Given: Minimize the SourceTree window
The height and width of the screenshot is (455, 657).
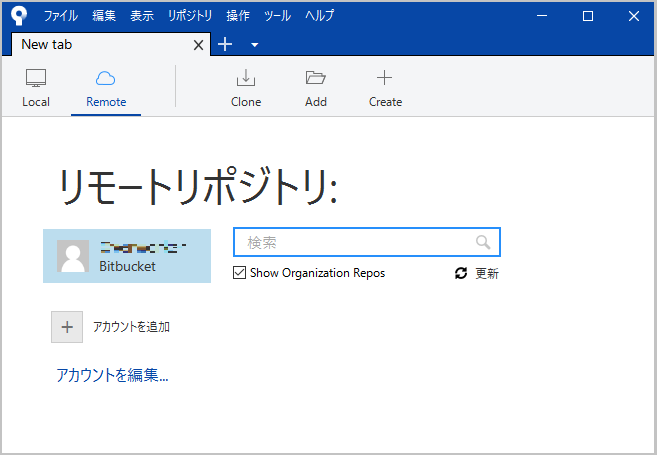Looking at the screenshot, I should tap(542, 16).
